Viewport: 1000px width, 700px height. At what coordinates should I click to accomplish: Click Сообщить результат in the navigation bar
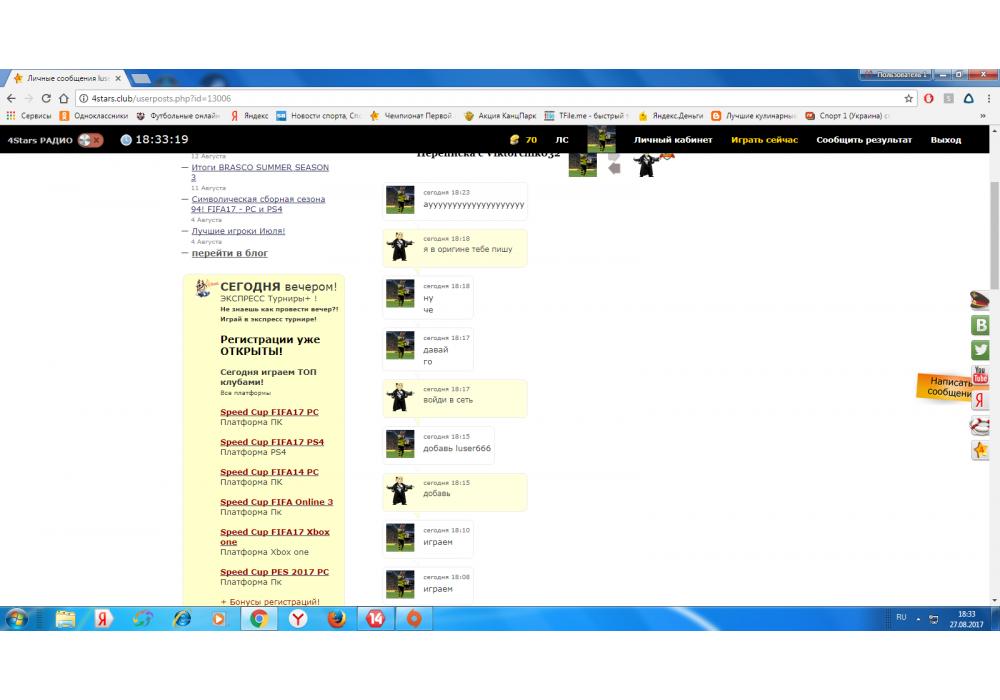(864, 140)
